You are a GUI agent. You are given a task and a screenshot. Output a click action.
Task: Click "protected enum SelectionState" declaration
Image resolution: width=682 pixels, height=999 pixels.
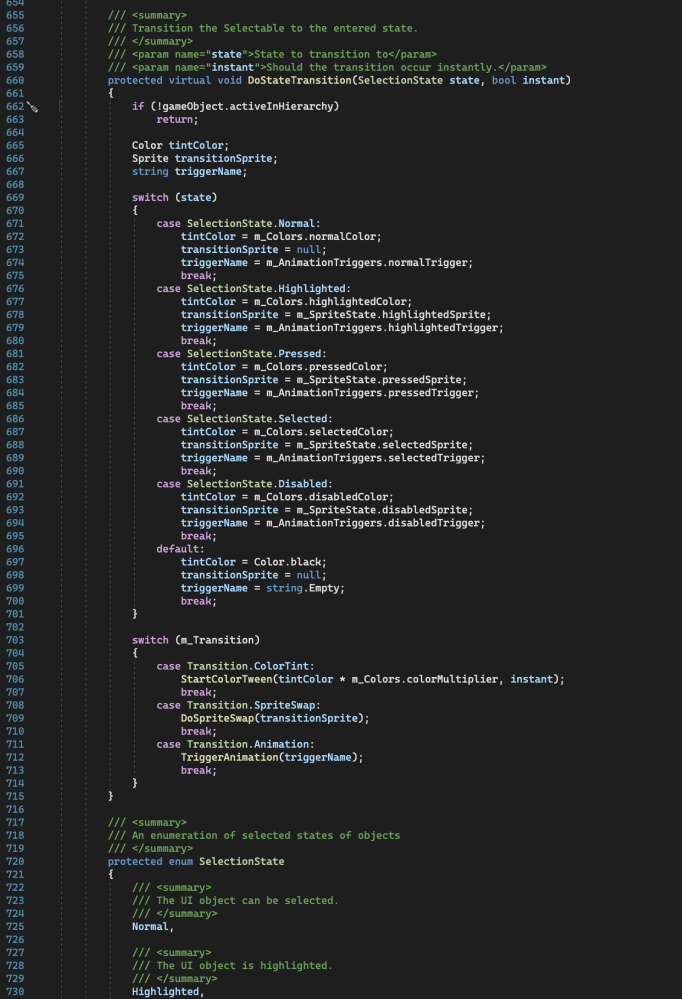click(196, 861)
